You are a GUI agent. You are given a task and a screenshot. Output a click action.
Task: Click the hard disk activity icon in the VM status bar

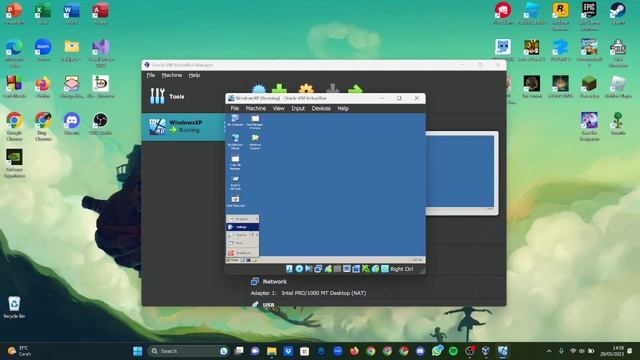point(289,269)
